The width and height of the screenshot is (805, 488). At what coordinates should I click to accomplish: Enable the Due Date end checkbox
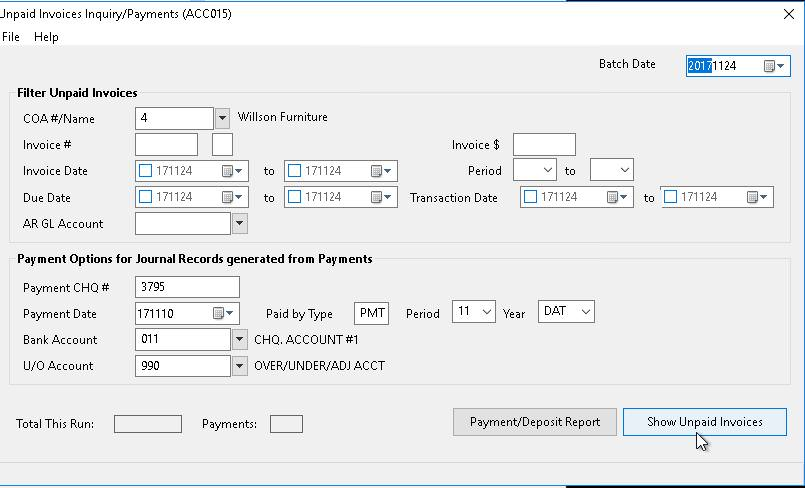pyautogui.click(x=294, y=197)
